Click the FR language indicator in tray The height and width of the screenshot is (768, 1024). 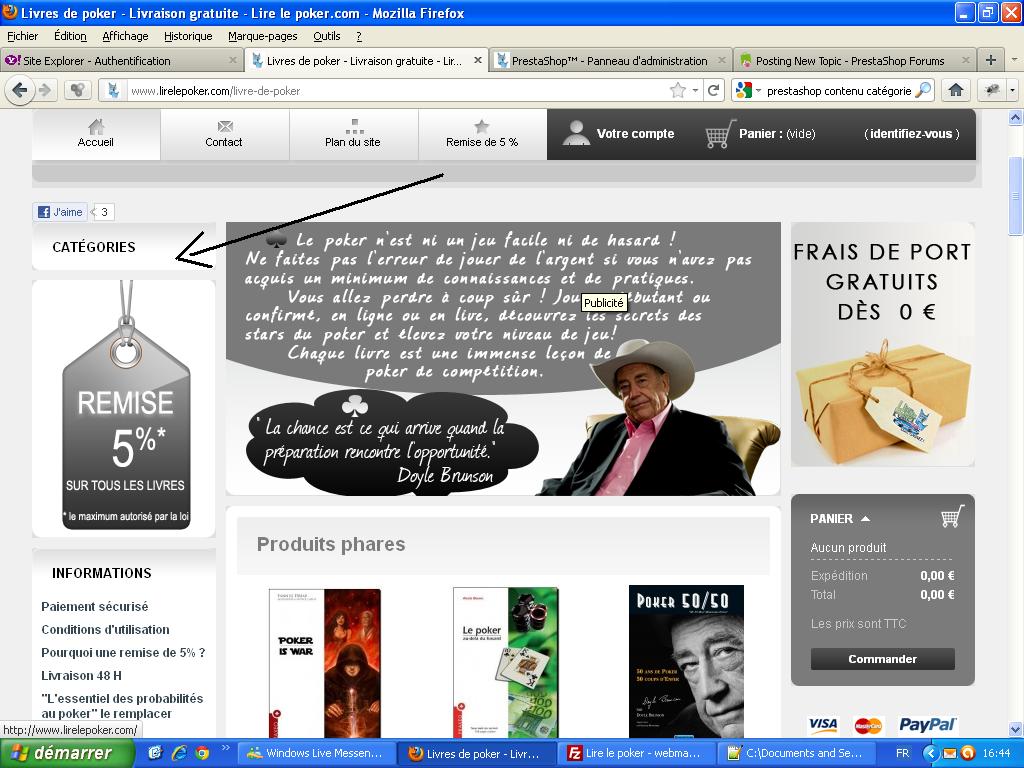[902, 753]
